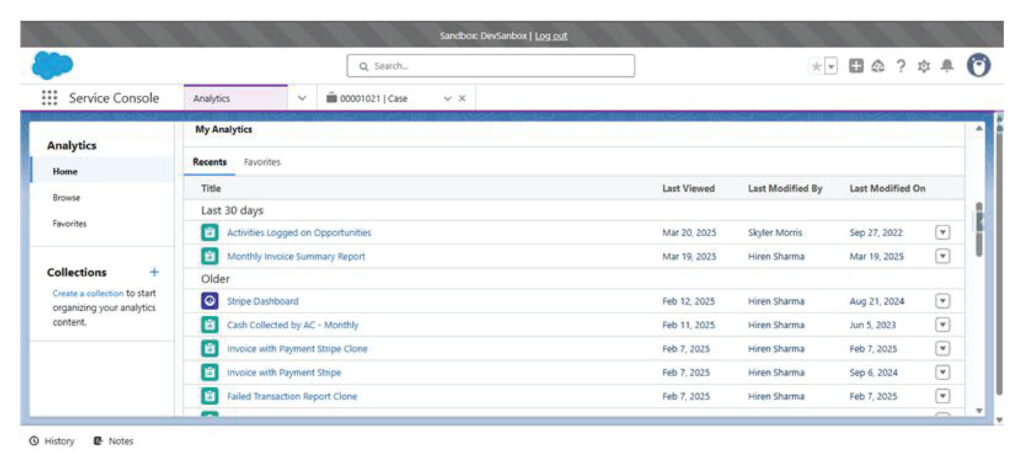Click report icon for Monthly Invoice Summary Report
This screenshot has width=1024, height=472.
click(210, 257)
